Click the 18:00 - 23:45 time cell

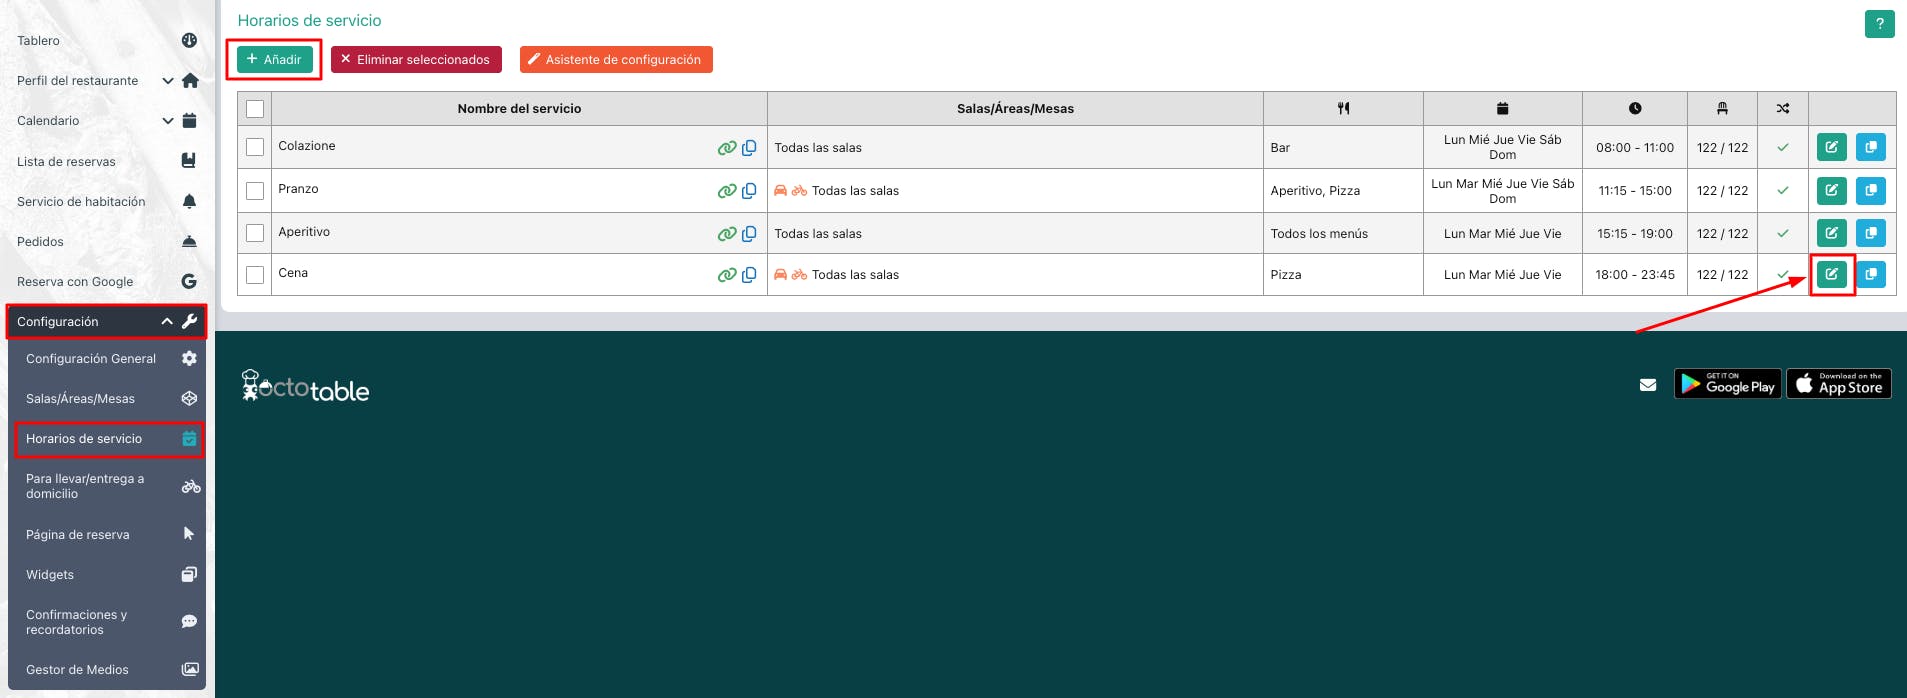(1634, 274)
